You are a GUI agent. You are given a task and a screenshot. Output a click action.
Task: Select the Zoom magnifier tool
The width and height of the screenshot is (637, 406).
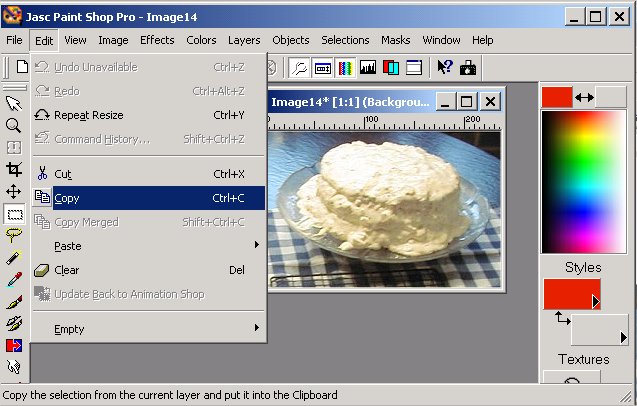(14, 125)
